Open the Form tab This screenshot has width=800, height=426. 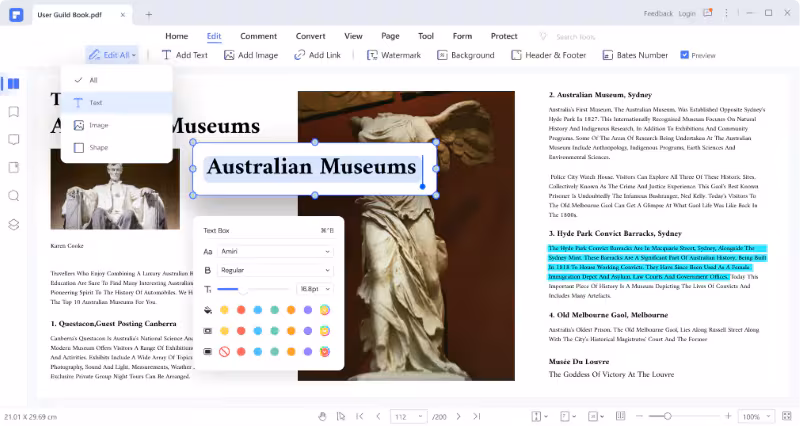[x=462, y=36]
